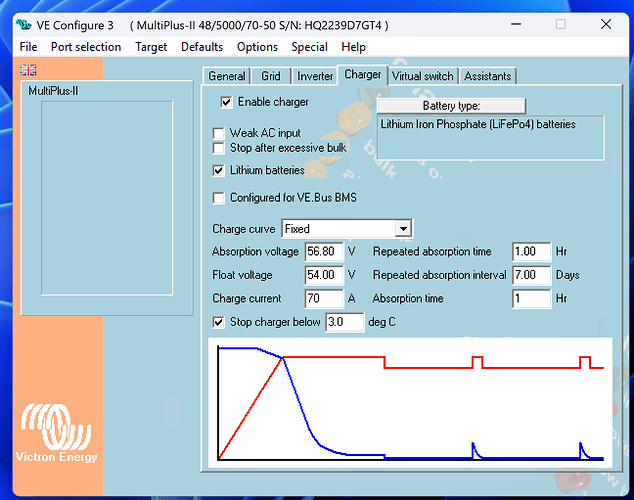Click the MultiPlus-II device panel box
This screenshot has width=634, height=500.
[x=107, y=198]
